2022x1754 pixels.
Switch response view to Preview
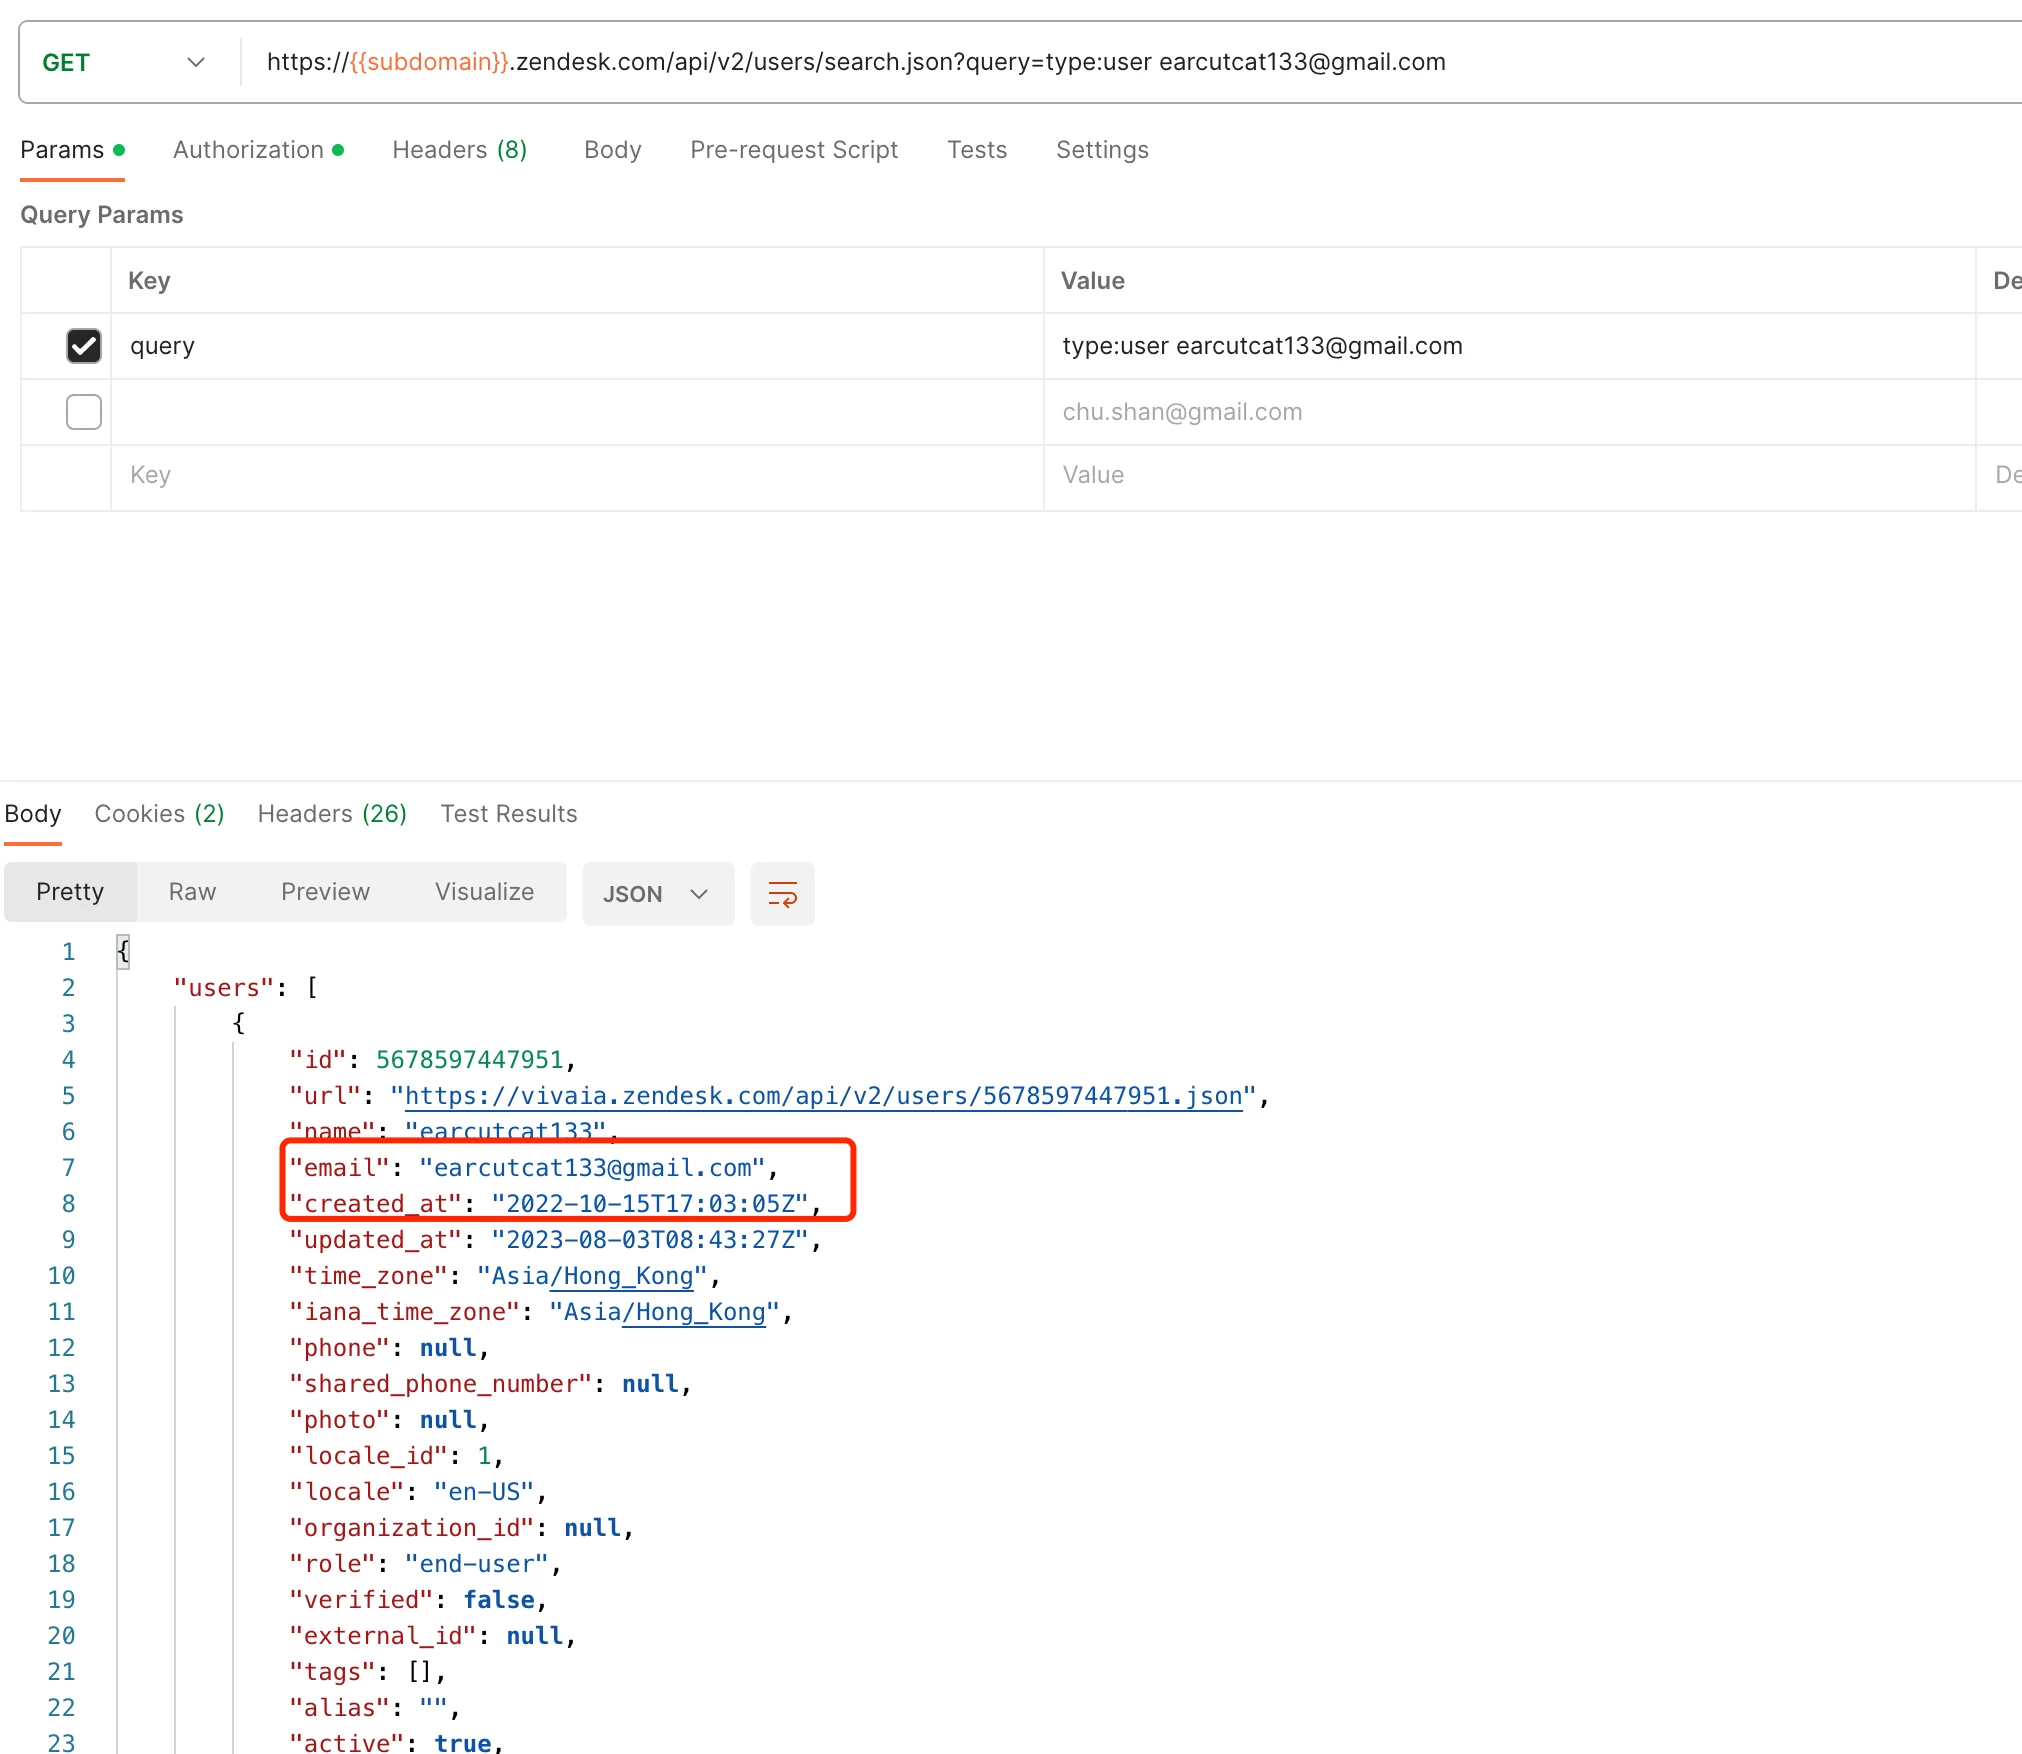tap(325, 892)
